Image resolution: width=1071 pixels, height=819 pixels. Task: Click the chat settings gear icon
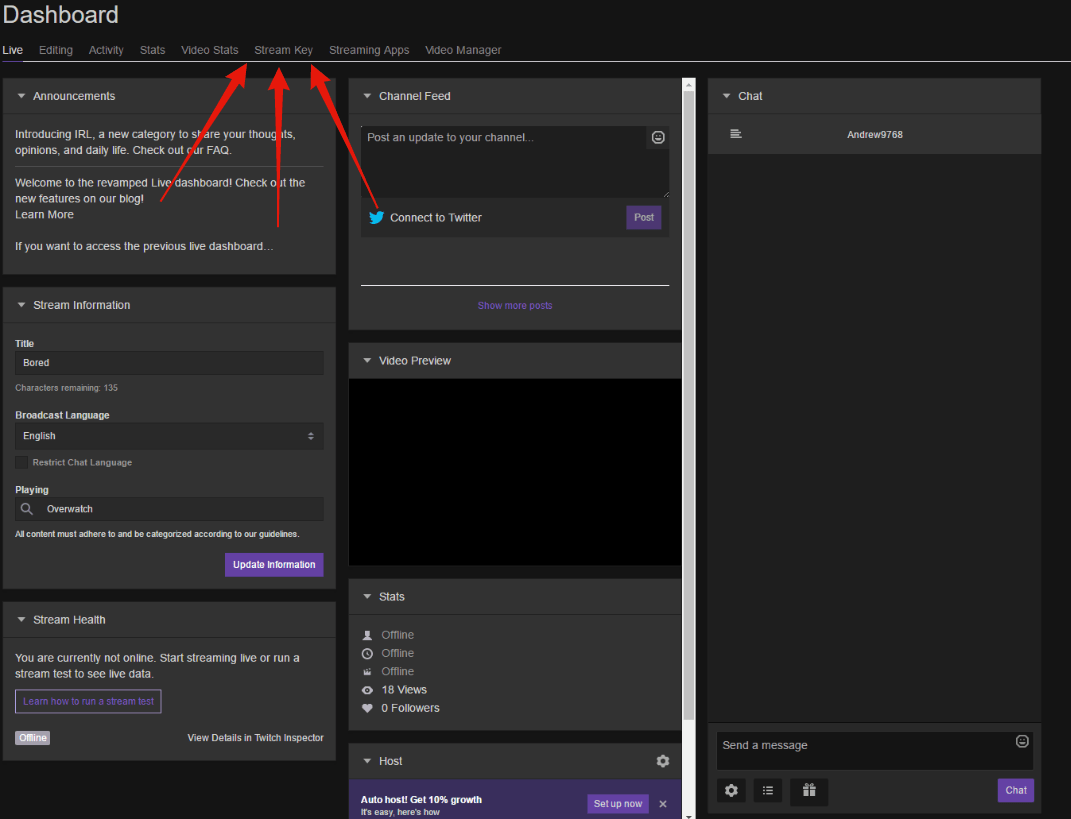pos(731,790)
